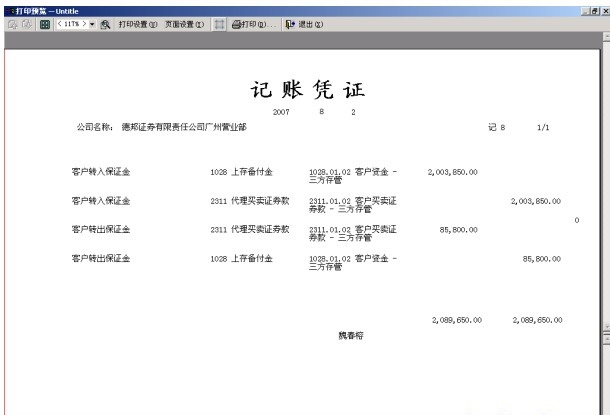Click the print preview window icon
This screenshot has height=415, width=610.
[x=4, y=7]
